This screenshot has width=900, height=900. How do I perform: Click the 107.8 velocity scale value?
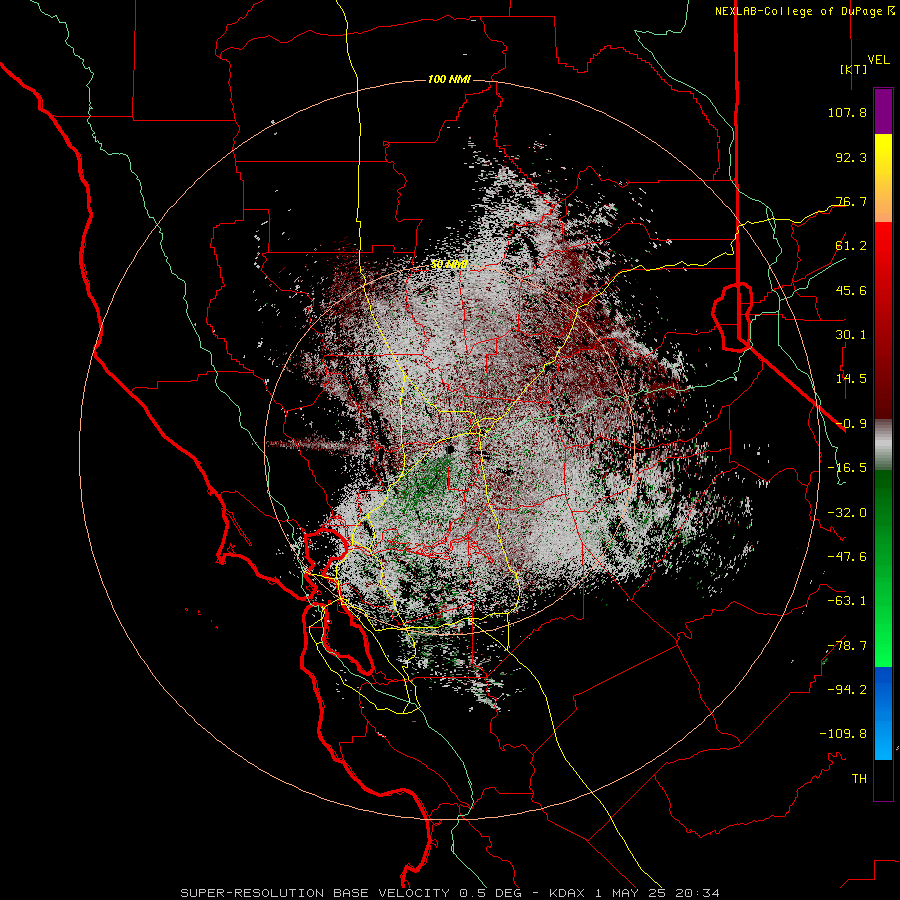(x=847, y=112)
